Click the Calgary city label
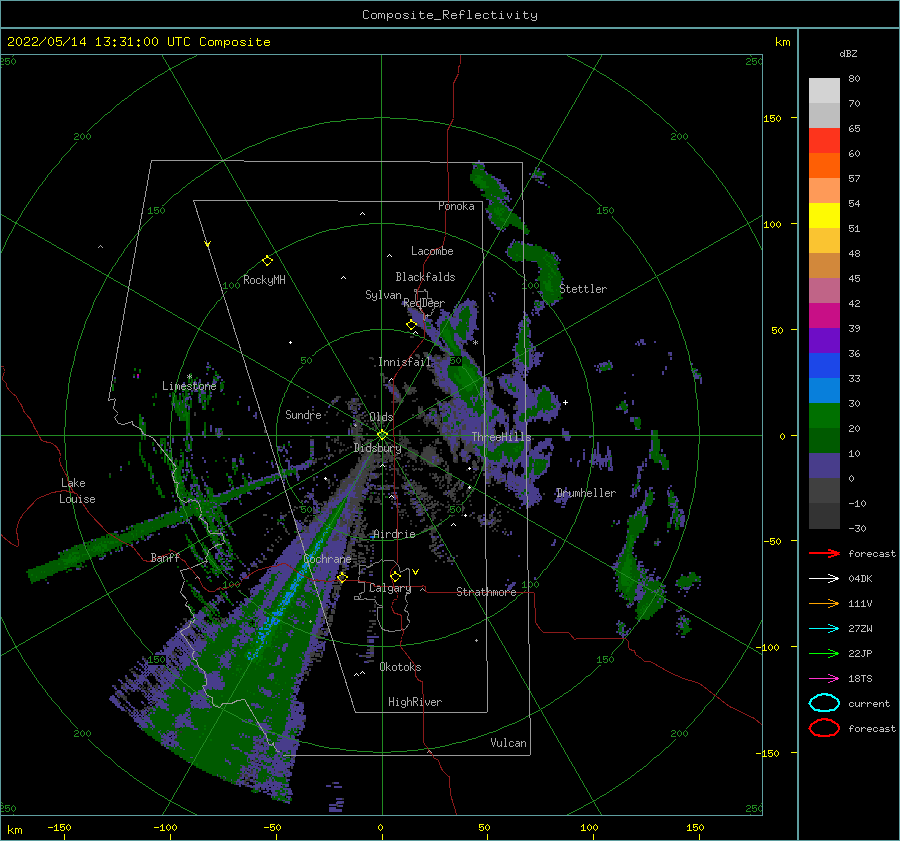This screenshot has width=900, height=841. pyautogui.click(x=390, y=588)
